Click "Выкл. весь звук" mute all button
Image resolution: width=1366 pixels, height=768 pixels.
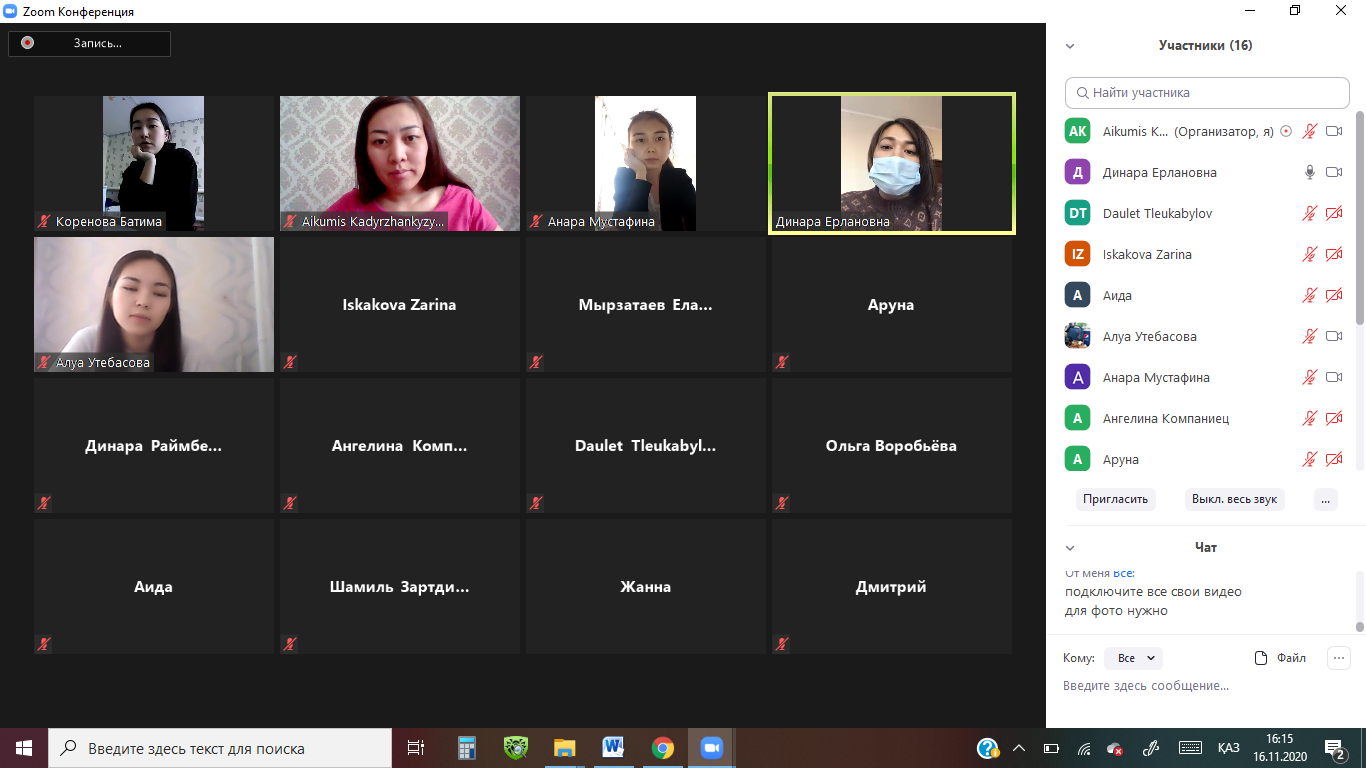tap(1234, 499)
